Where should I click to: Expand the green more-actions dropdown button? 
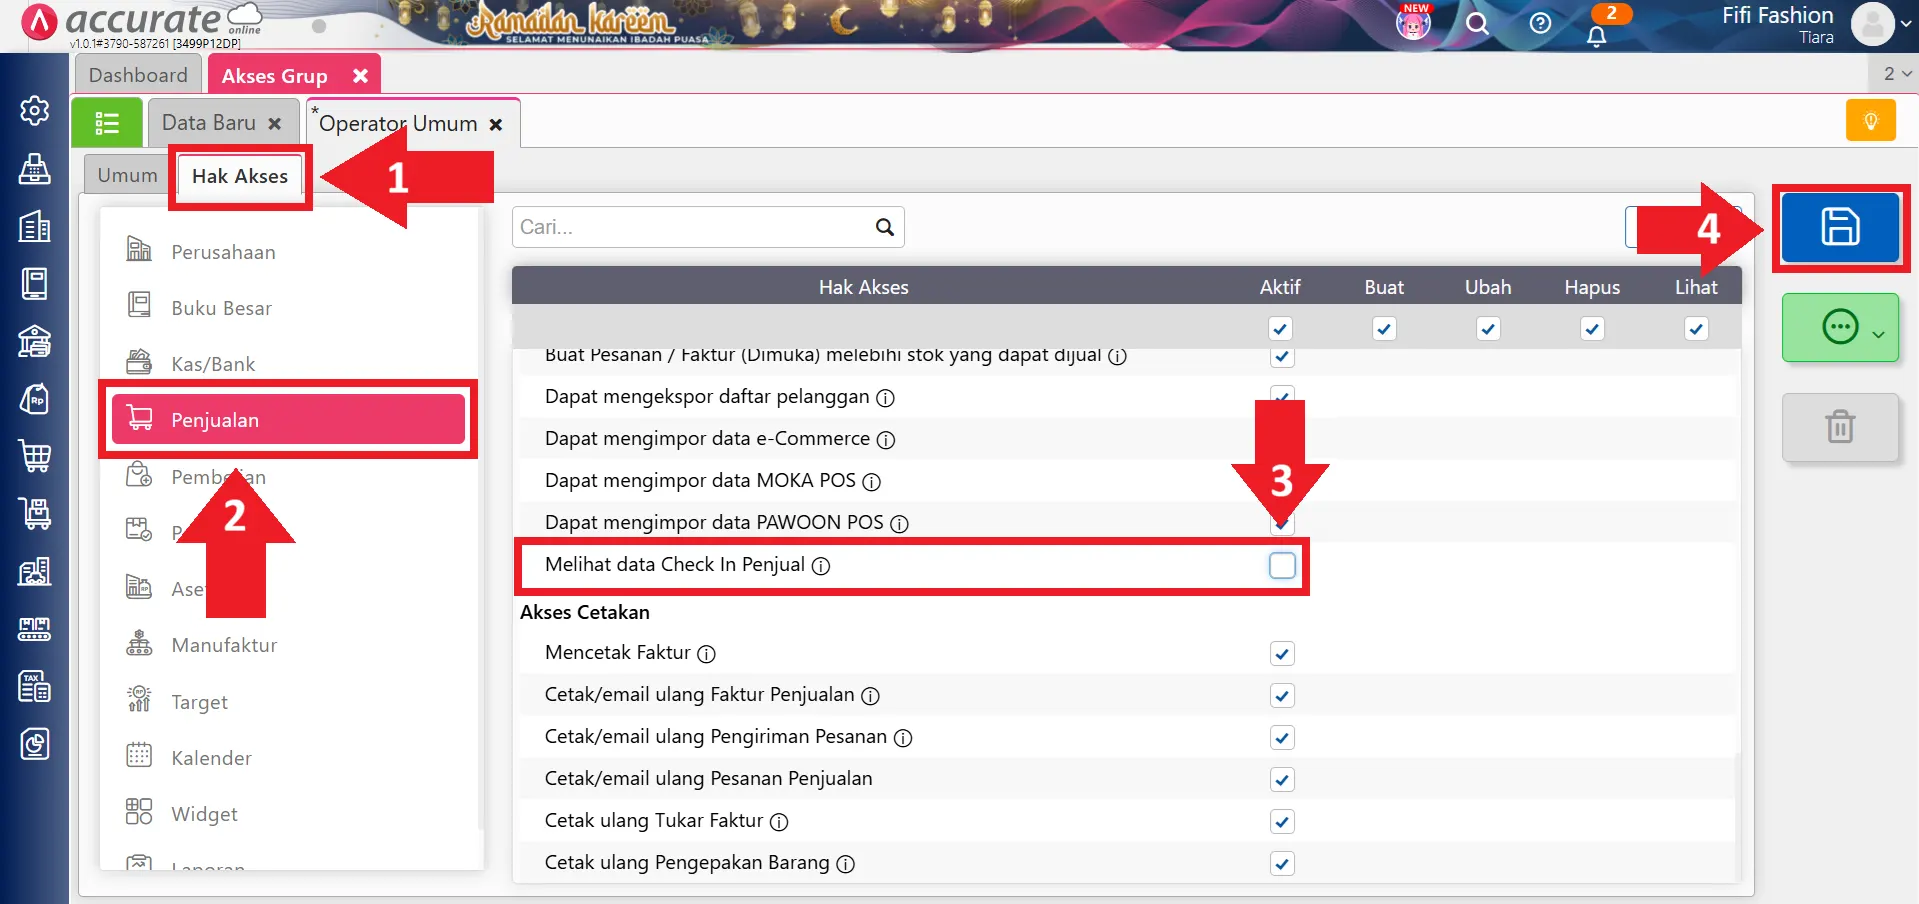tap(1840, 328)
